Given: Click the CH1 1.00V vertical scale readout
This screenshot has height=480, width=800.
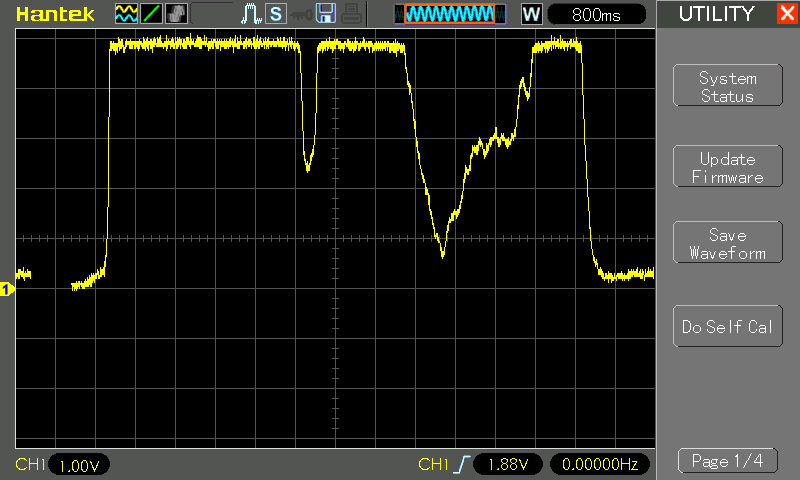Looking at the screenshot, I should click(78, 465).
